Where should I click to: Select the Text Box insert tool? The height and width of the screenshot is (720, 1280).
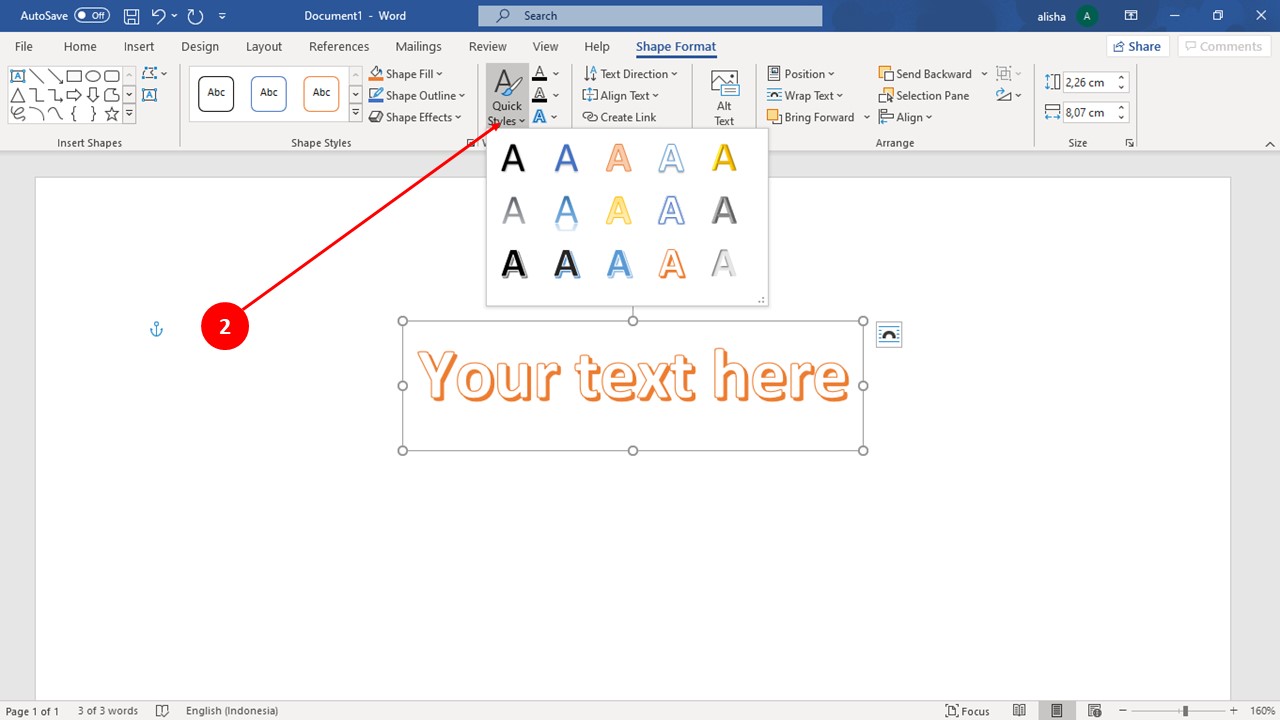click(x=17, y=75)
